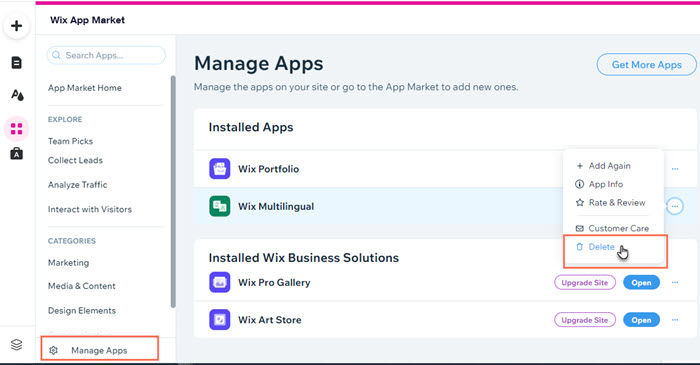Click into the Search Apps field
Image resolution: width=700 pixels, height=365 pixels.
(106, 55)
